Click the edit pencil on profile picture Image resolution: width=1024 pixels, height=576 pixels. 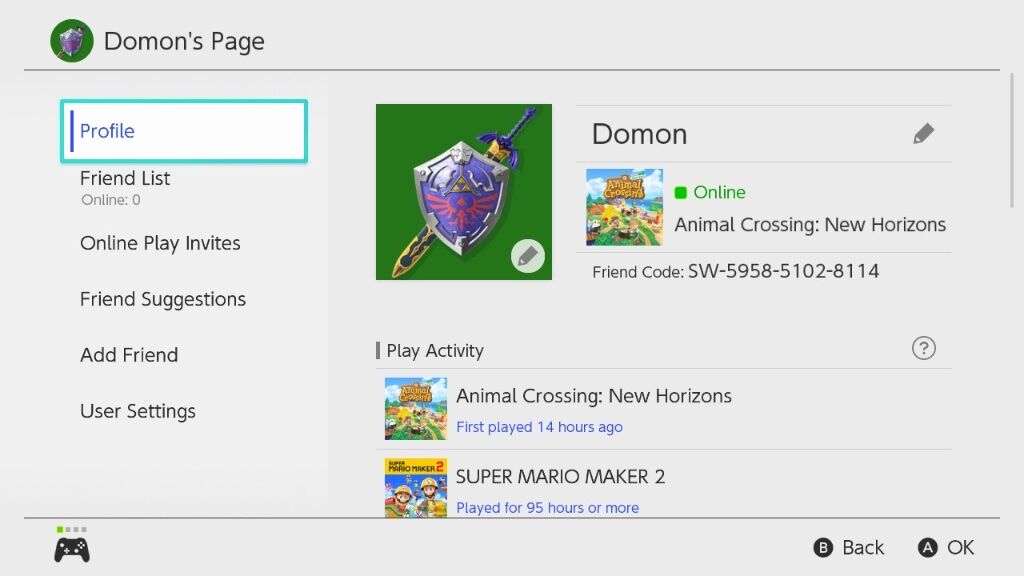[528, 256]
